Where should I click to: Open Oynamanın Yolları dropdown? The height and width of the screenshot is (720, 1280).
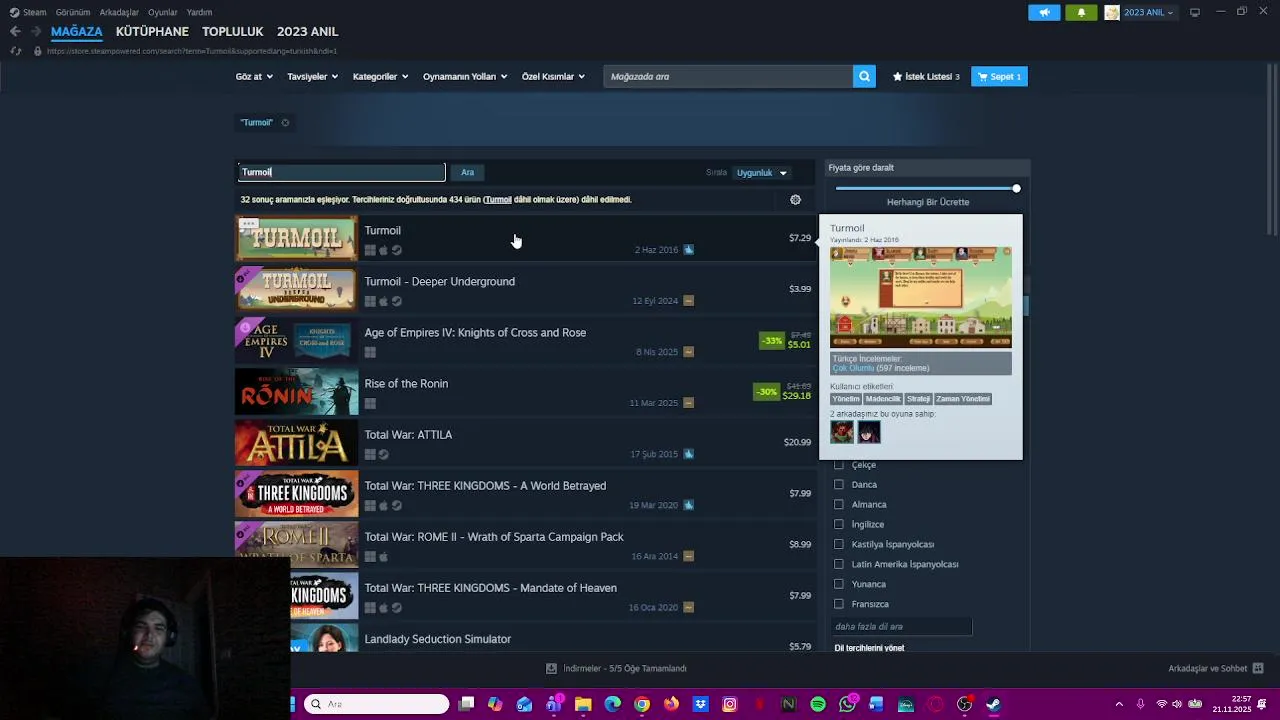pyautogui.click(x=465, y=76)
